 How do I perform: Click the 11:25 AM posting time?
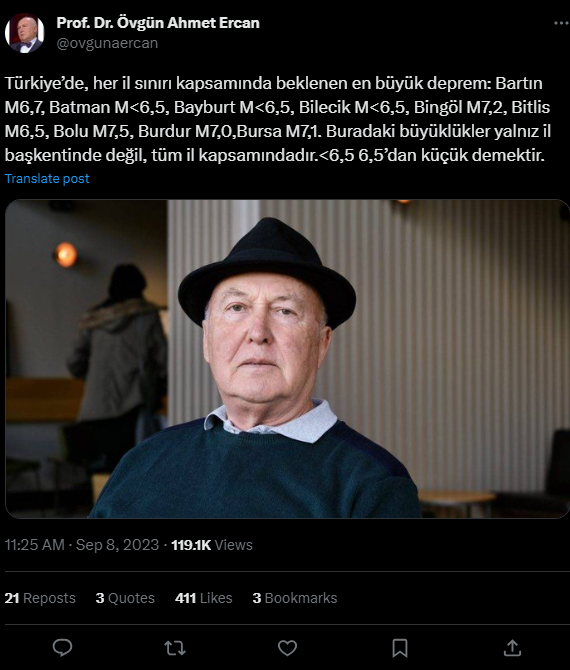(35, 545)
